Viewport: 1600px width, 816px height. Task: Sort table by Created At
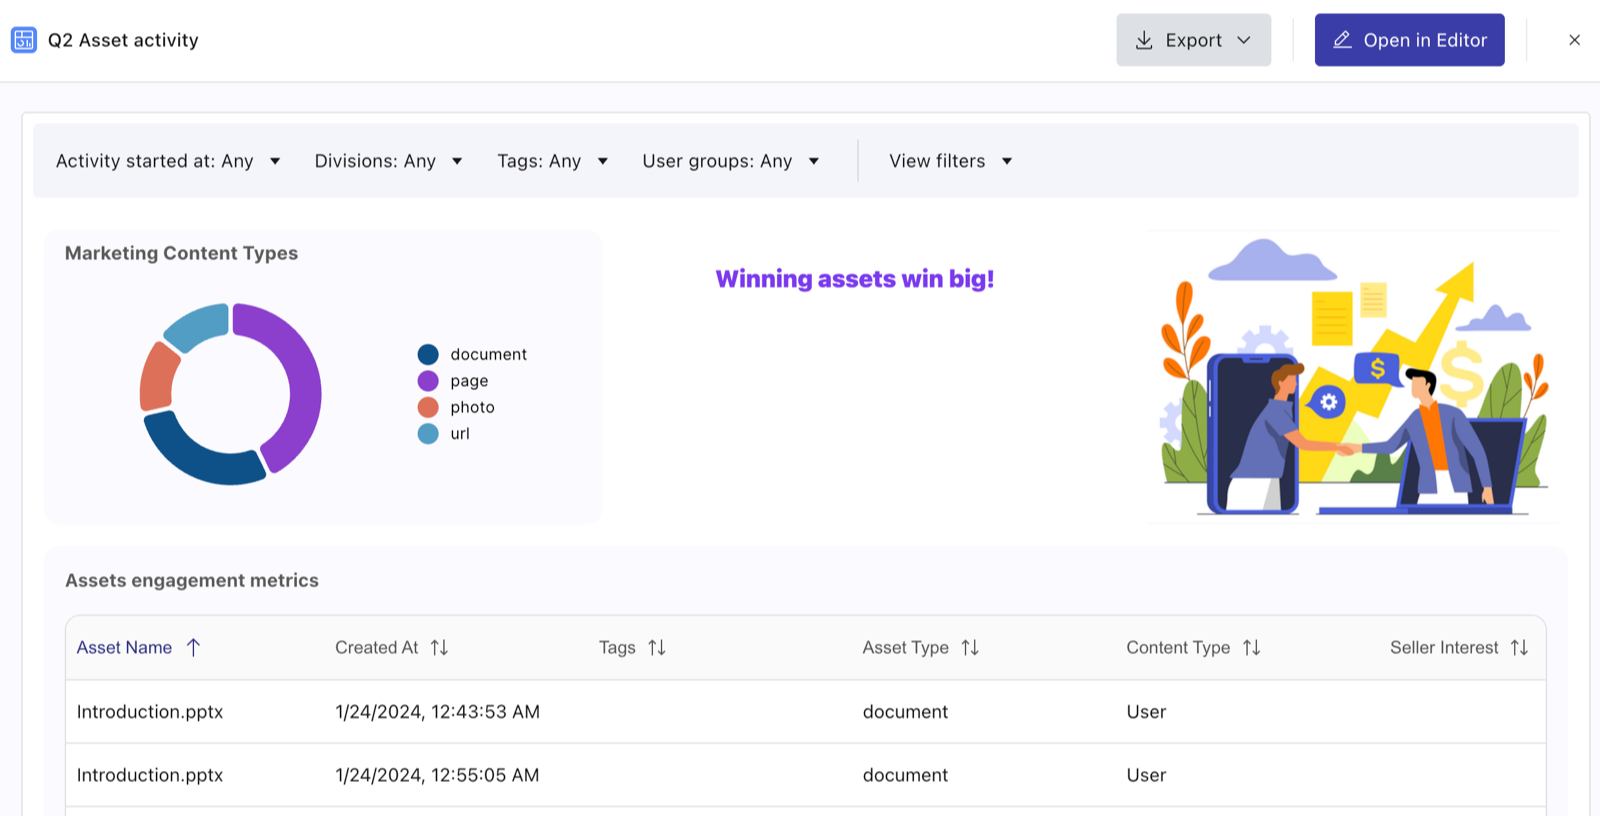tap(392, 647)
